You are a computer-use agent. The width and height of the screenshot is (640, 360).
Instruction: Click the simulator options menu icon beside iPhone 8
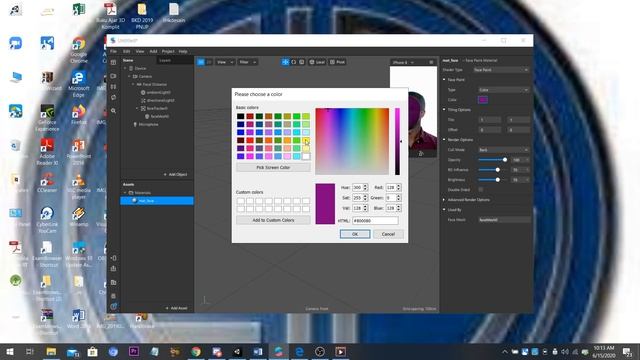(x=431, y=62)
